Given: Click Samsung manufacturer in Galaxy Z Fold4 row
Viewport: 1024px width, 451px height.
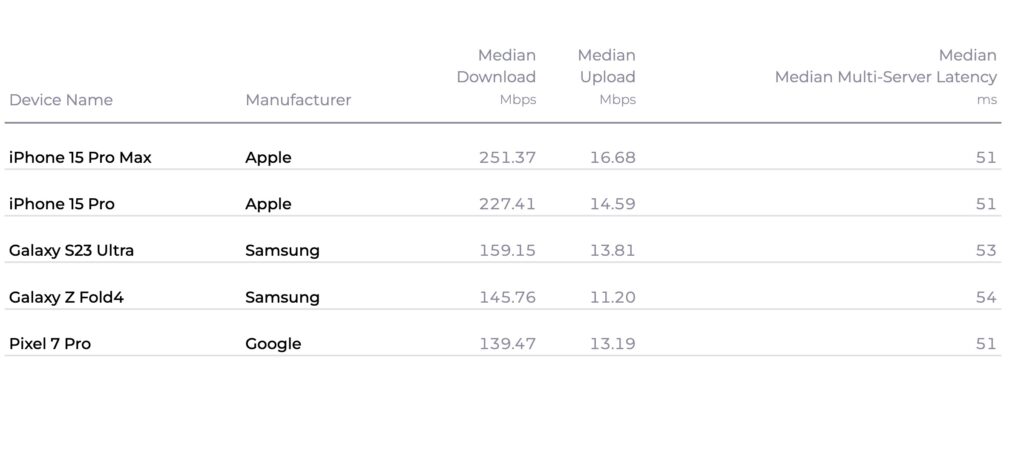Looking at the screenshot, I should pyautogui.click(x=283, y=298).
